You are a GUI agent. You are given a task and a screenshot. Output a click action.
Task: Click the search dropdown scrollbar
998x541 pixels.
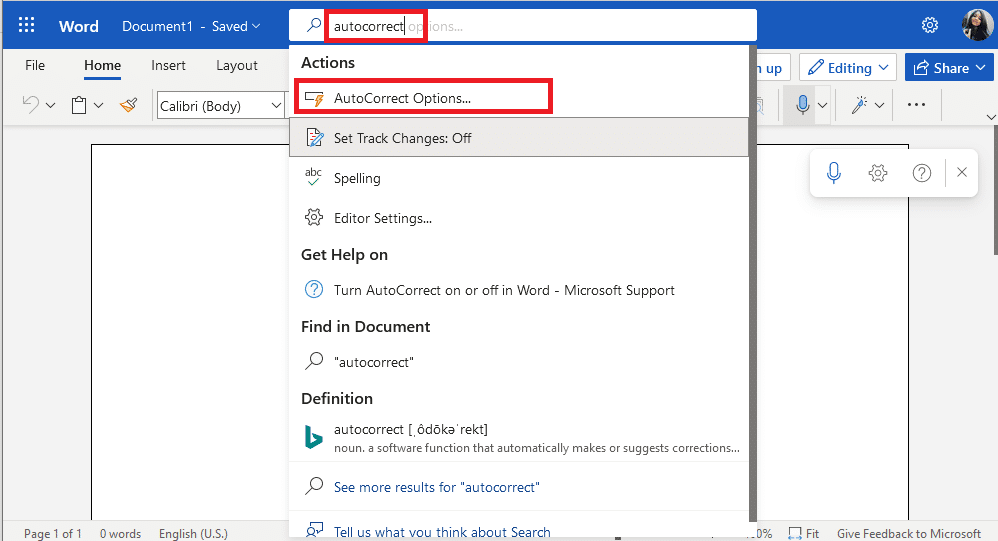pos(753,283)
